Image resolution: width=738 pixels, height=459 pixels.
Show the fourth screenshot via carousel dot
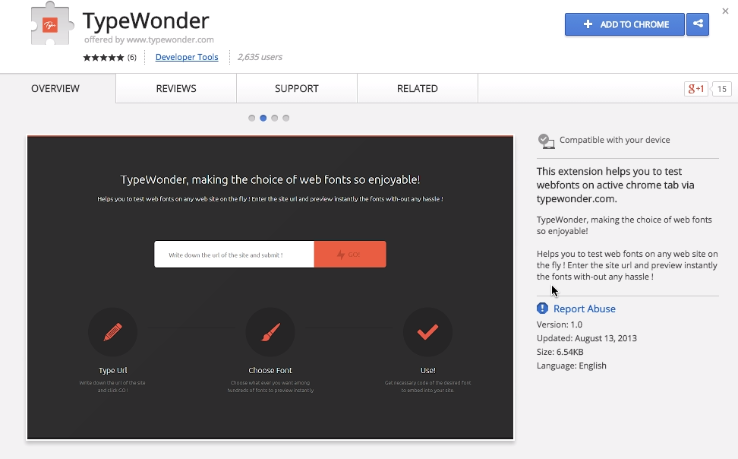click(286, 118)
